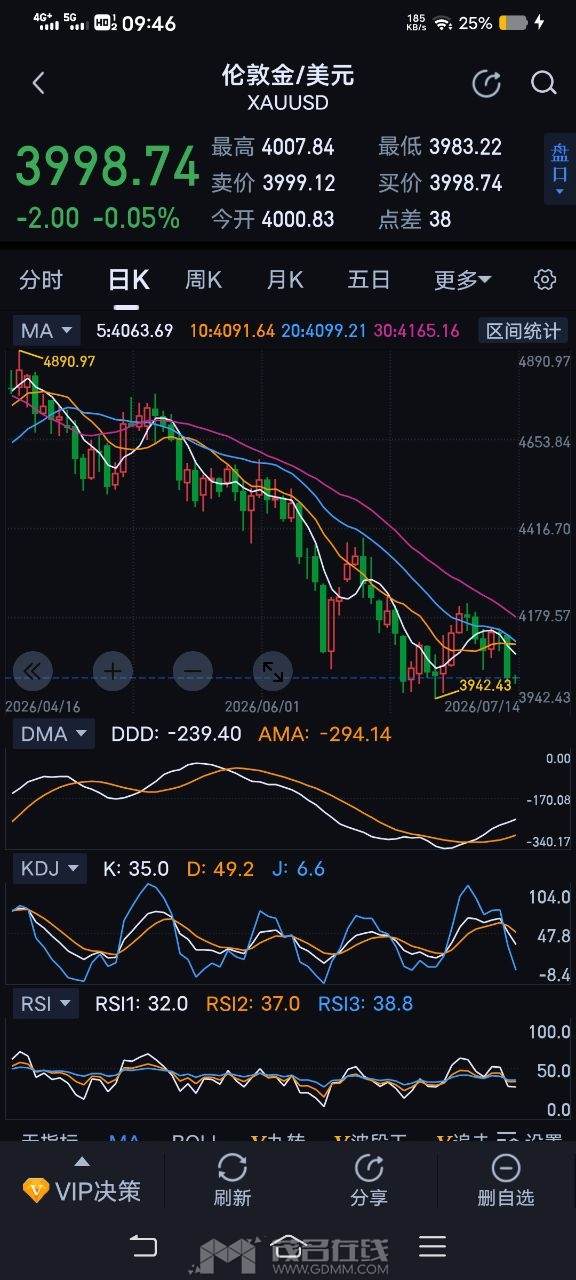Screen dimensions: 576x1280
Task: Expand chart to fullscreen icon
Action: tap(272, 671)
